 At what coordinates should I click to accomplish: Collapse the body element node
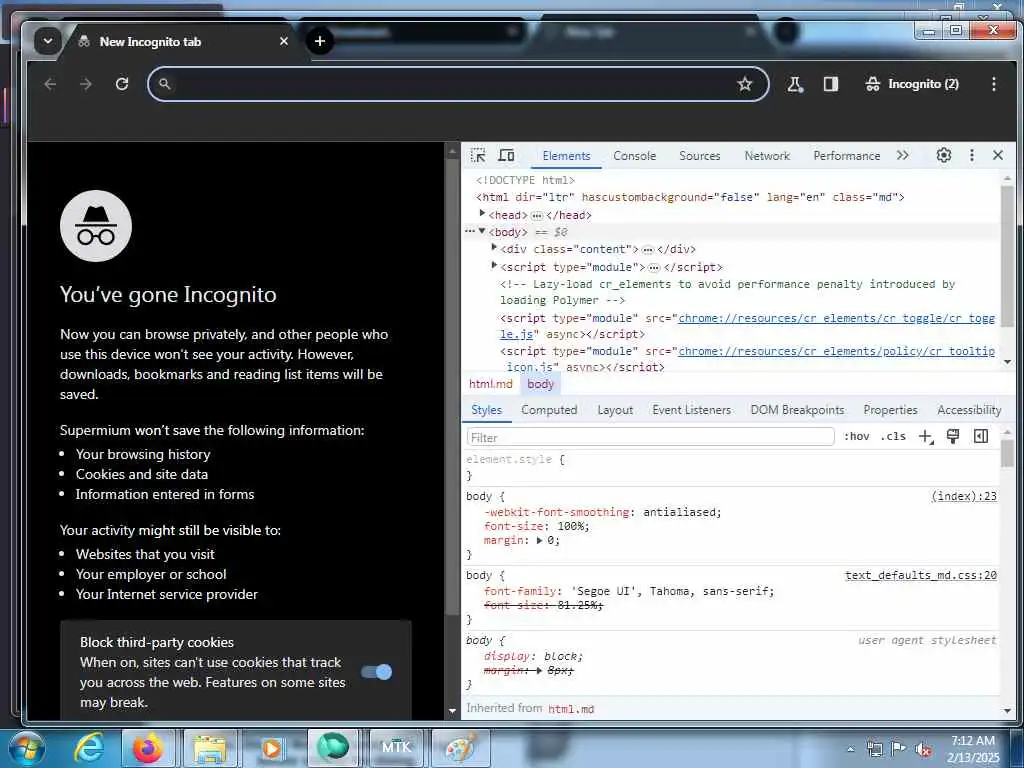pyautogui.click(x=482, y=231)
